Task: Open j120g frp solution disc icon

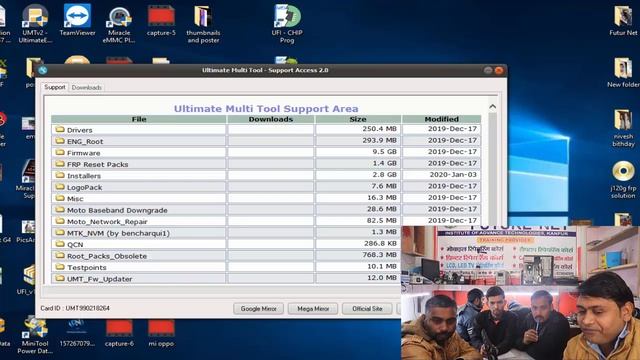Action: point(623,180)
